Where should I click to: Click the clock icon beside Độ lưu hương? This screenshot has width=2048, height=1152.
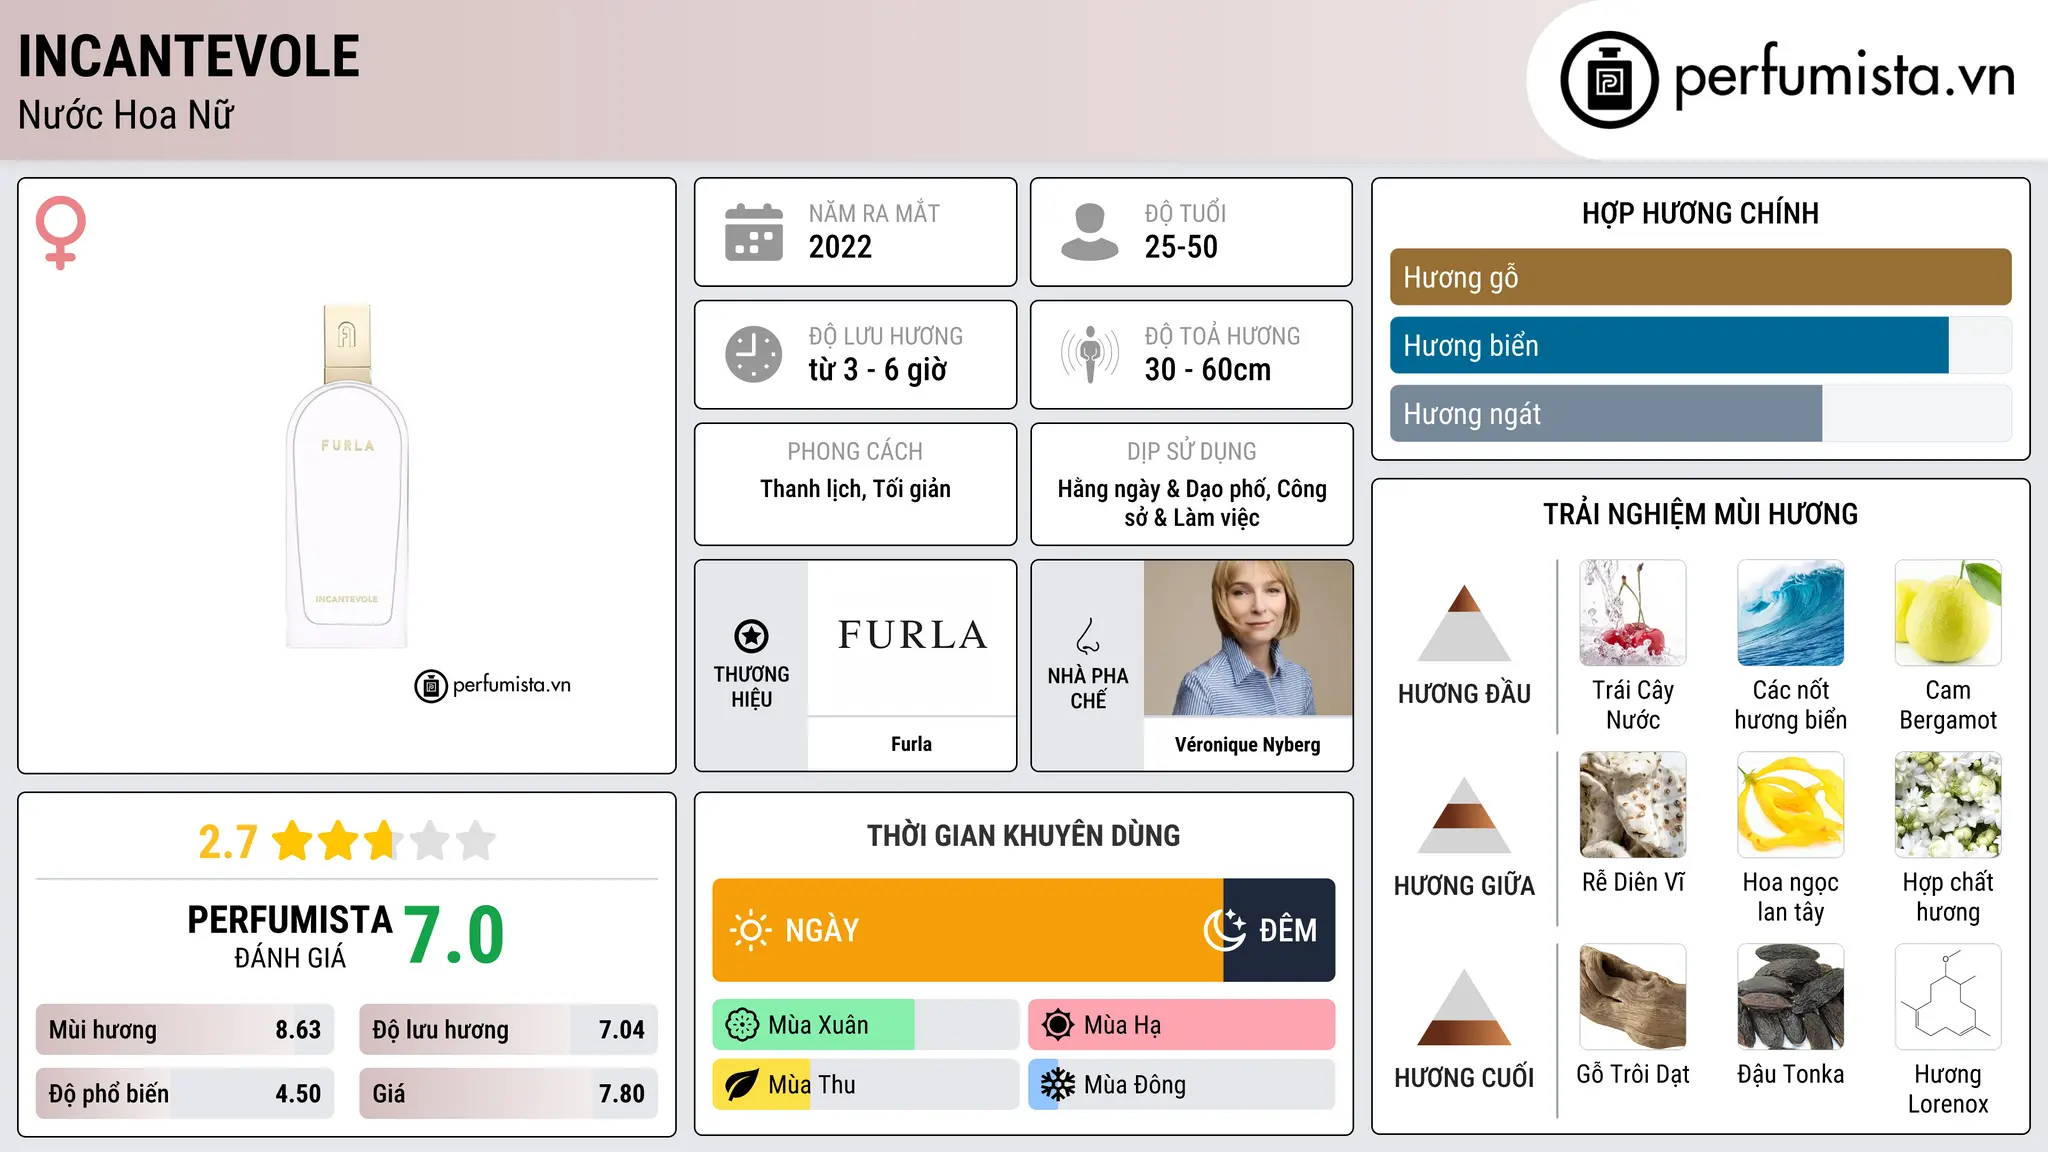coord(754,354)
